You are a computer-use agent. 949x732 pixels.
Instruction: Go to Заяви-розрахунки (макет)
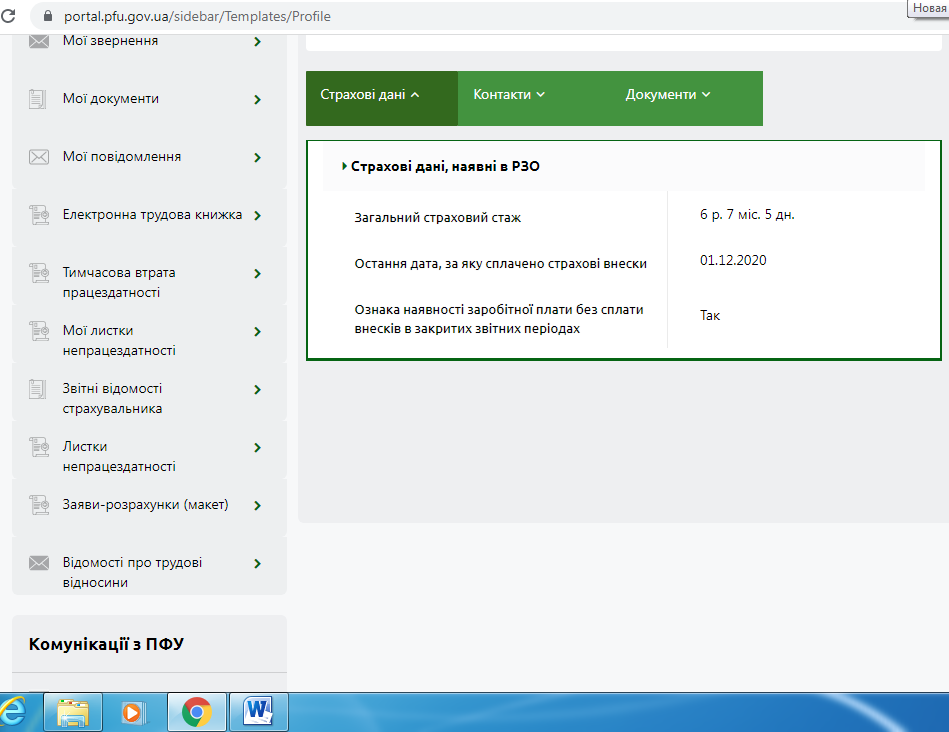[145, 505]
